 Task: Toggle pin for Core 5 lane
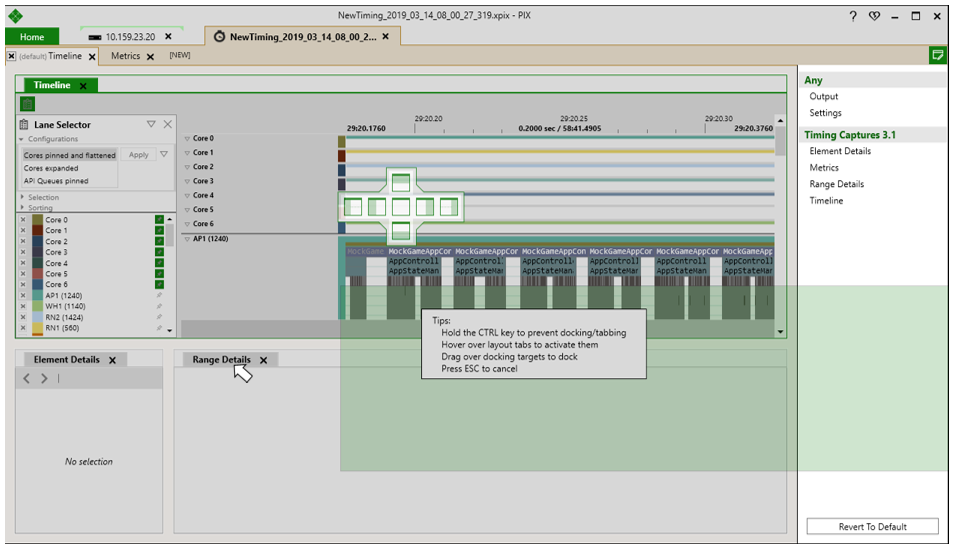coord(159,274)
